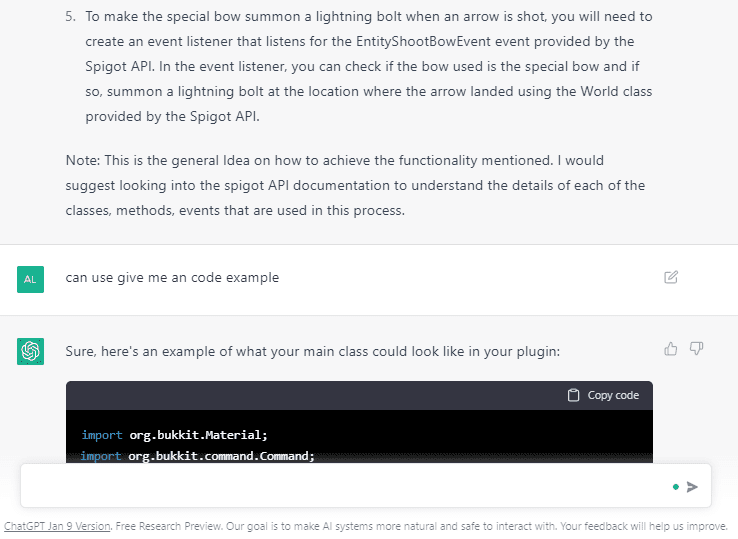738x539 pixels.
Task: Click the Copy code text label
Action: coord(613,395)
